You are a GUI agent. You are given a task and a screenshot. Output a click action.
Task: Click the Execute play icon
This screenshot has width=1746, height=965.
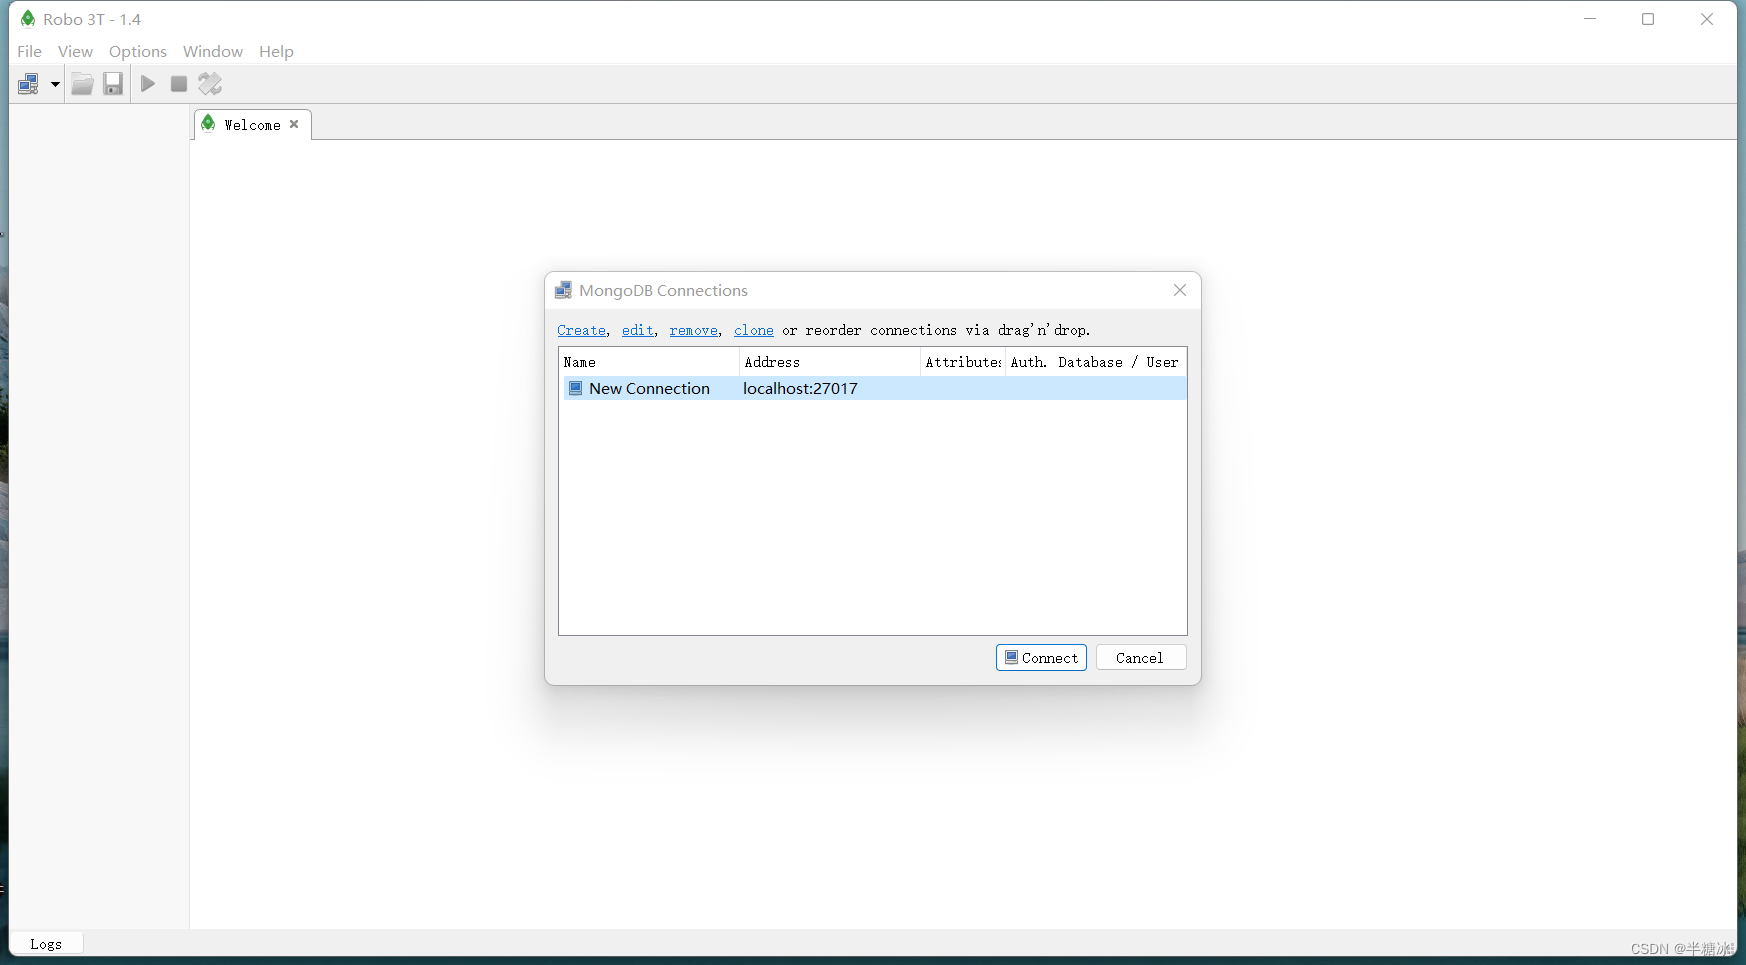148,84
